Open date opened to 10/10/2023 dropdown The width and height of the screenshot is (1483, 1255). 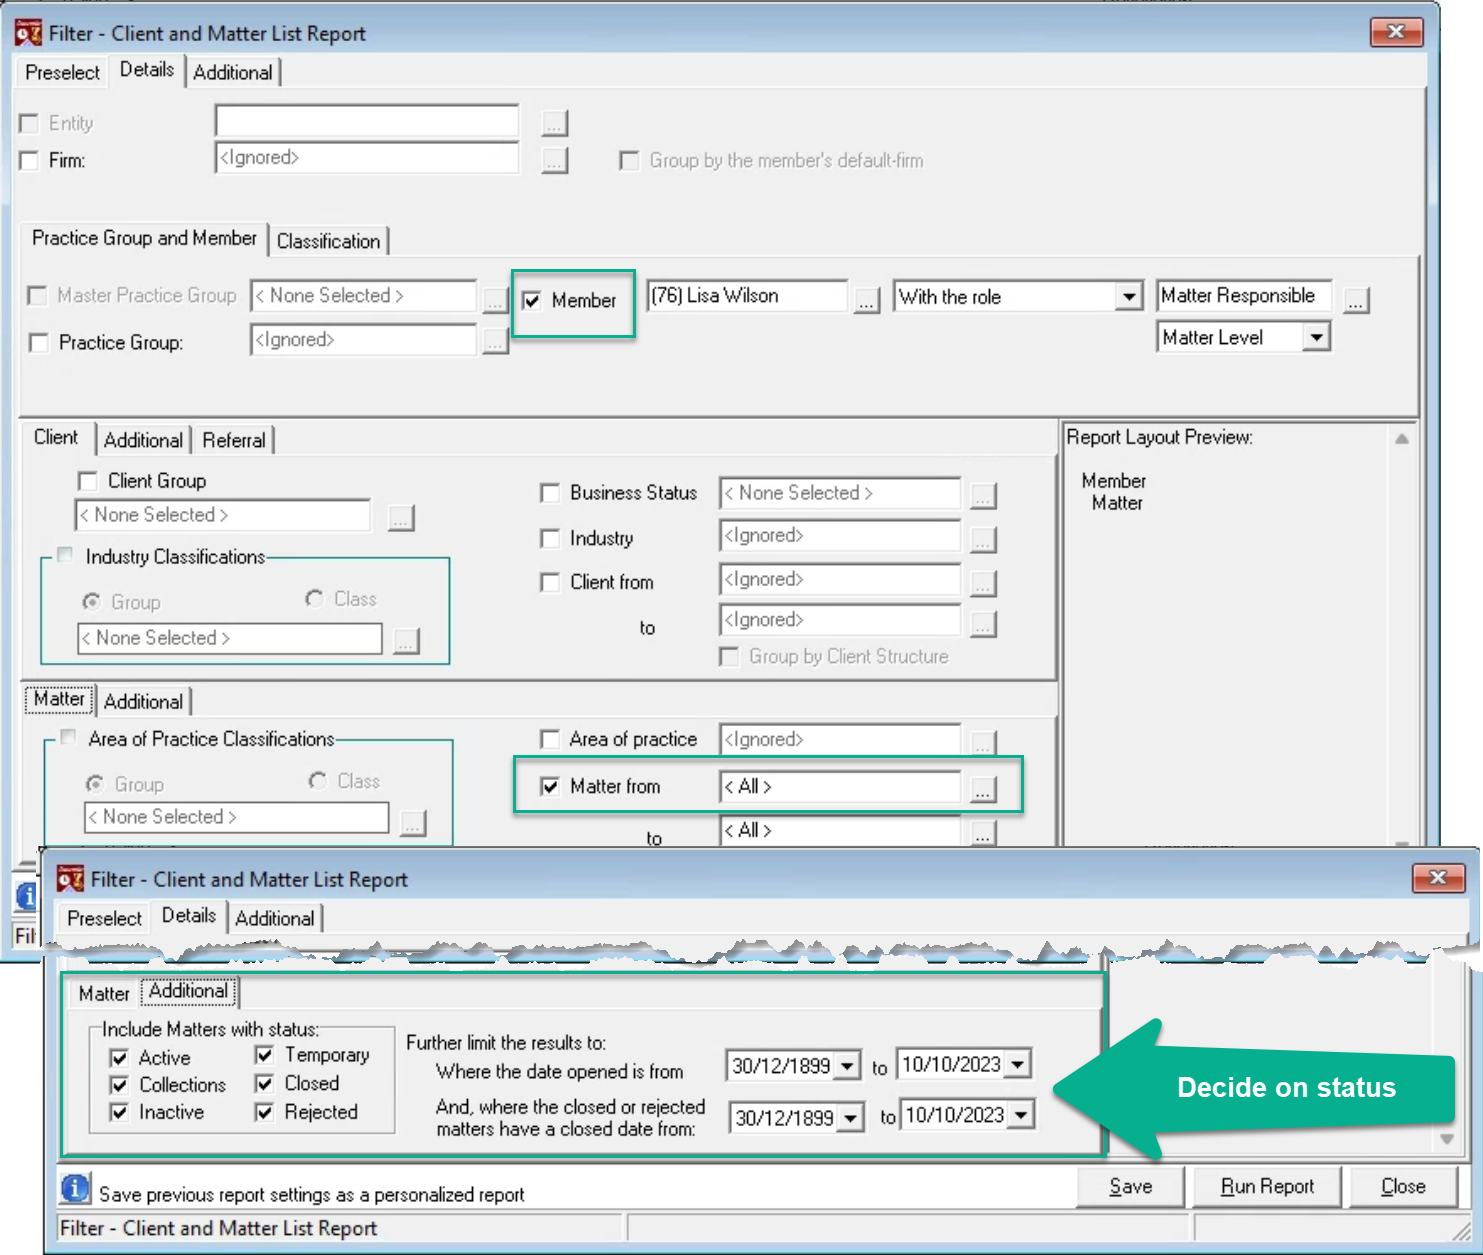(1018, 1064)
